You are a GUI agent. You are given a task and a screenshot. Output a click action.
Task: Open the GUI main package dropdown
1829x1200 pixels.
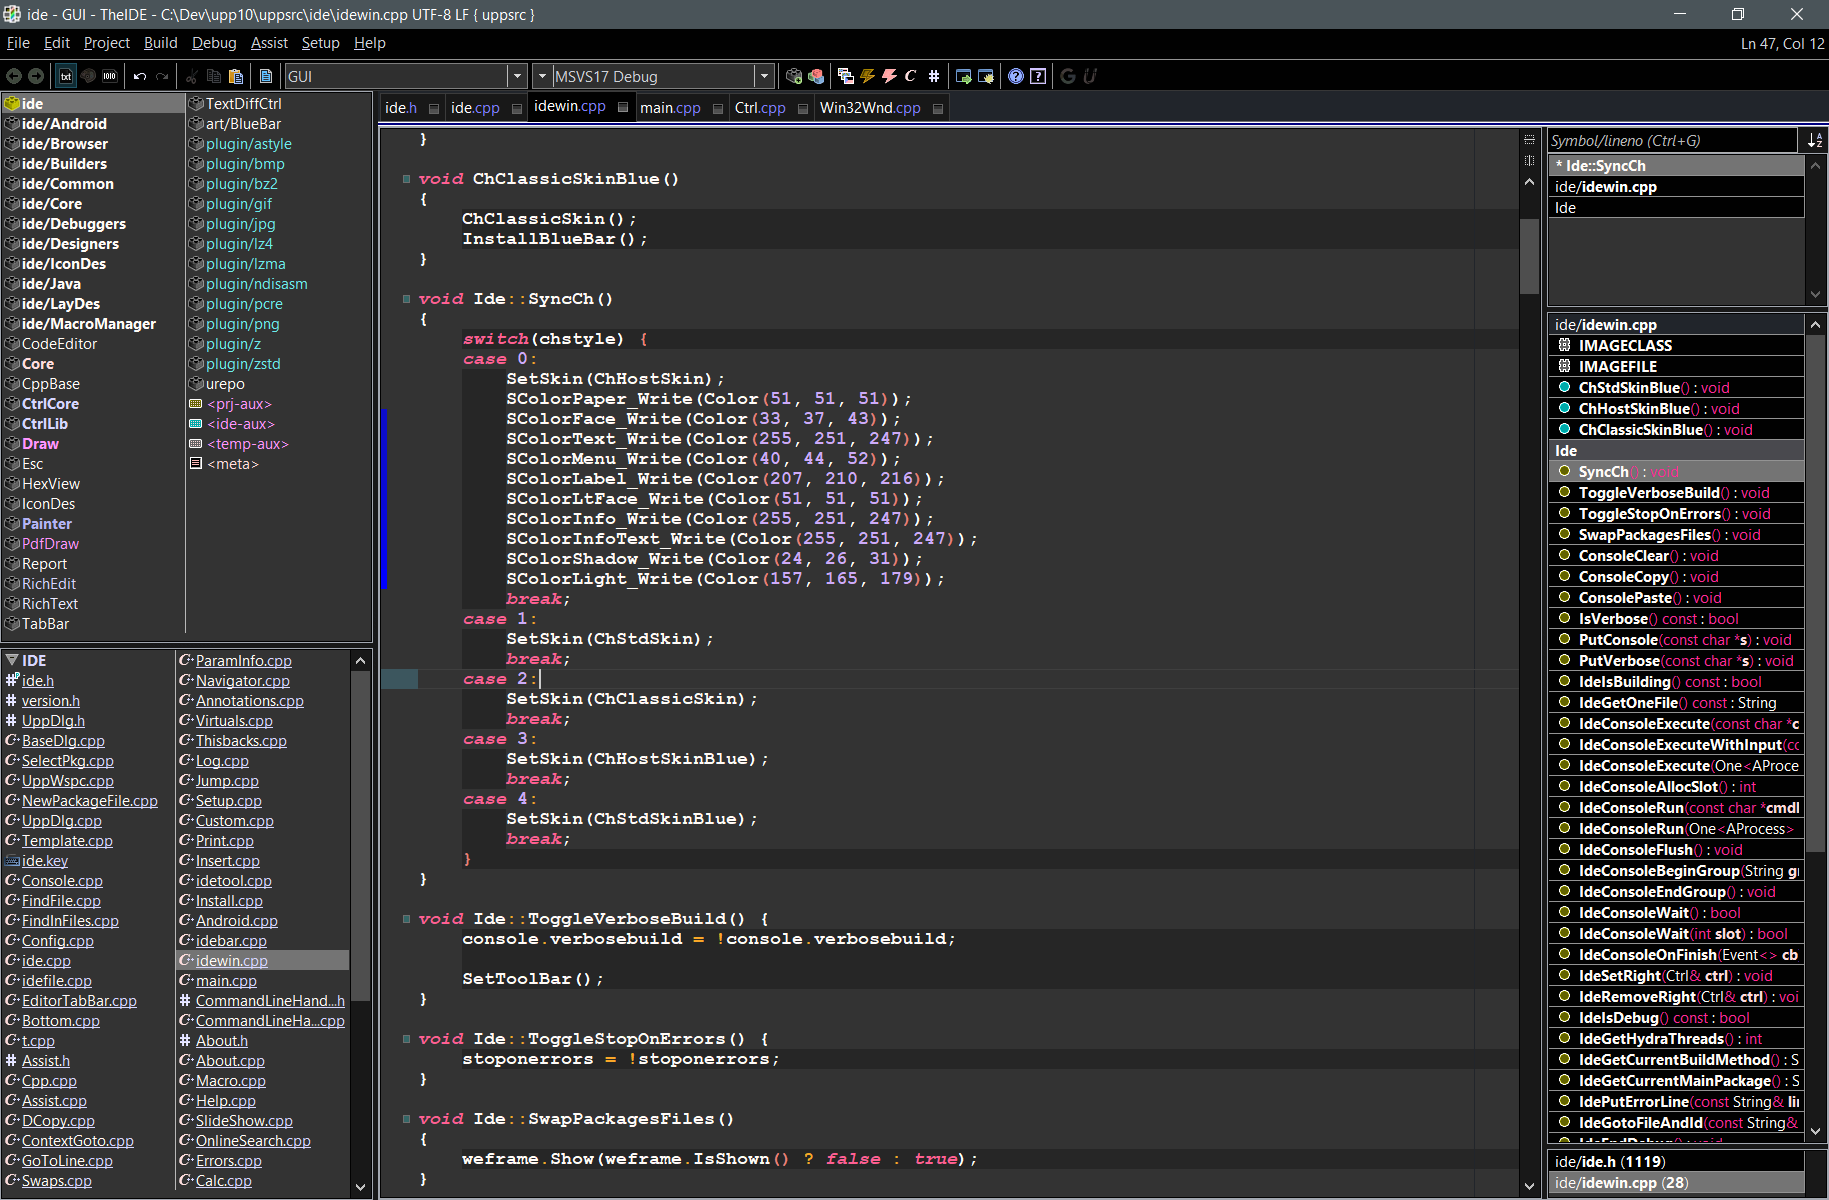coord(517,76)
